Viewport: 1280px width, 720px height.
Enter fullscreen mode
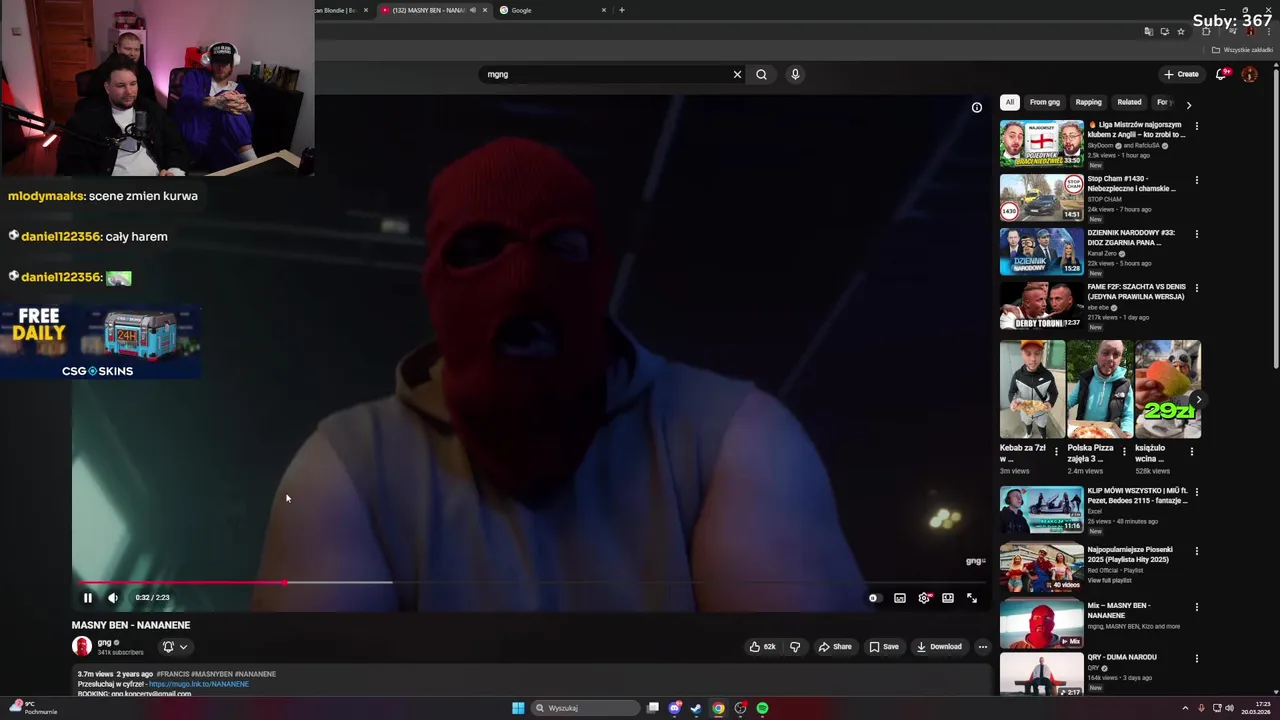coord(972,598)
